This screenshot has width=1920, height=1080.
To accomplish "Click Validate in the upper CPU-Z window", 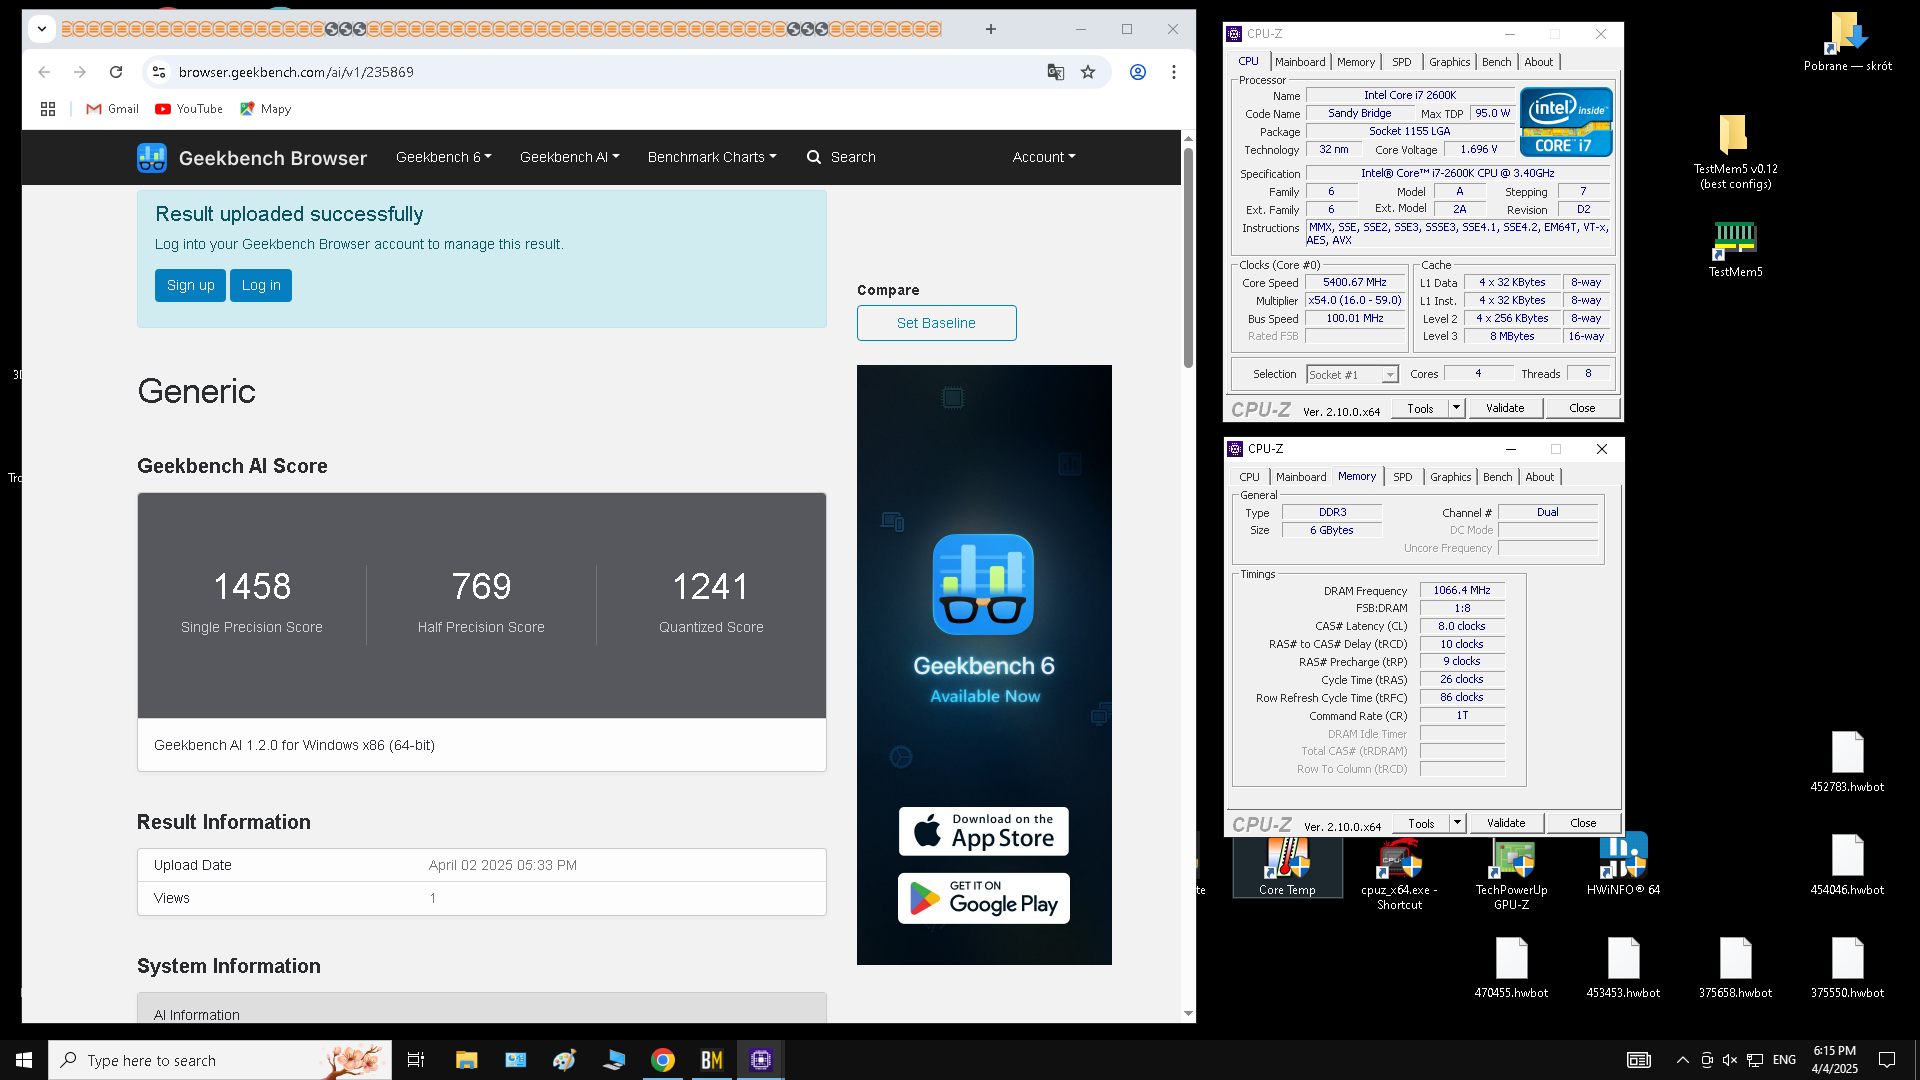I will coord(1505,408).
